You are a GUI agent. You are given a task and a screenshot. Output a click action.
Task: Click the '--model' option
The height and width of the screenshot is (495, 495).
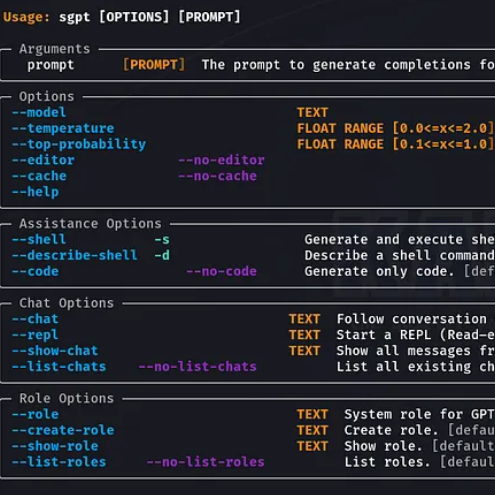coord(39,113)
